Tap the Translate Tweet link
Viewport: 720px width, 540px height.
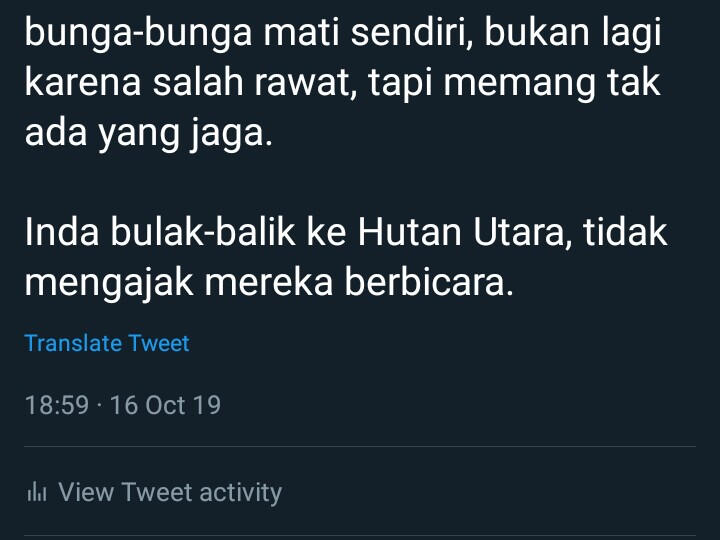click(107, 343)
